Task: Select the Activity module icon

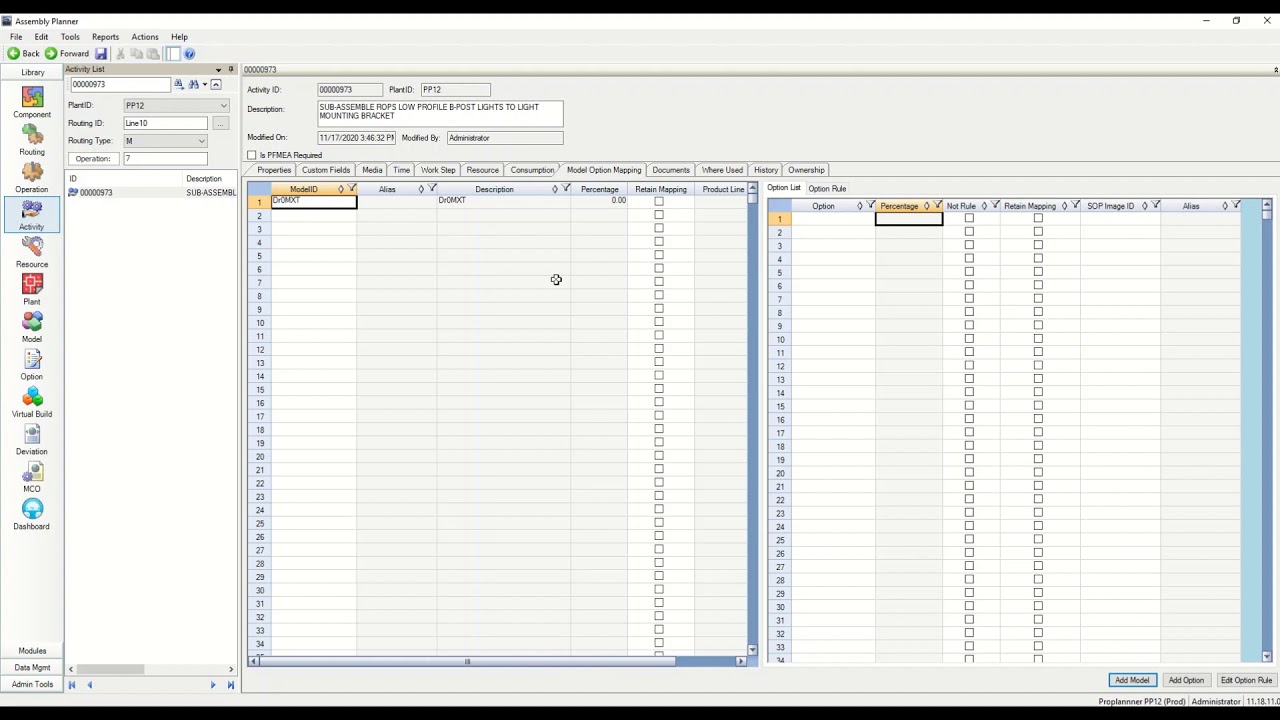Action: [x=32, y=214]
